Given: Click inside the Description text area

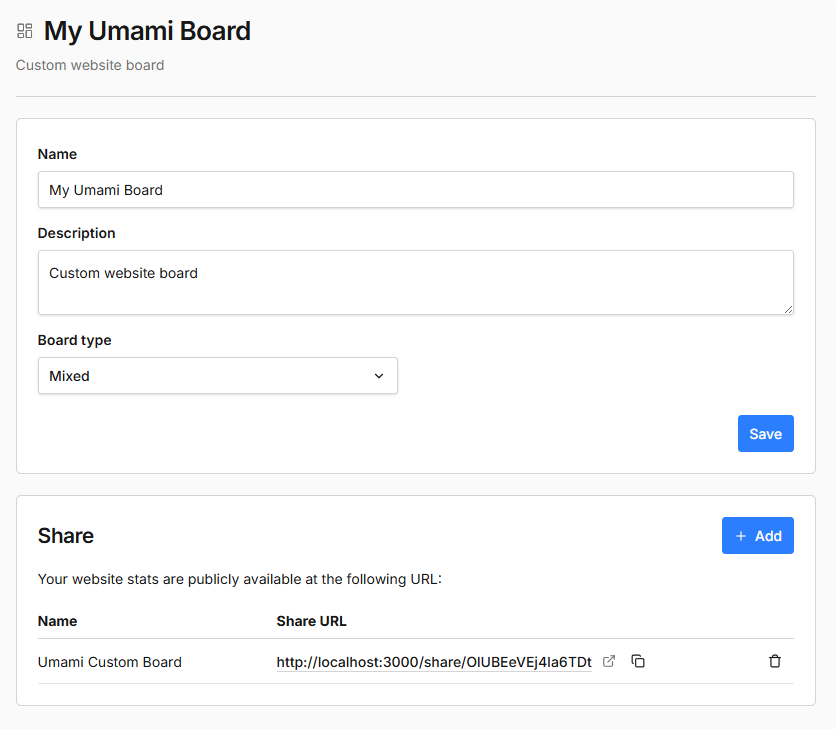Looking at the screenshot, I should tap(415, 282).
